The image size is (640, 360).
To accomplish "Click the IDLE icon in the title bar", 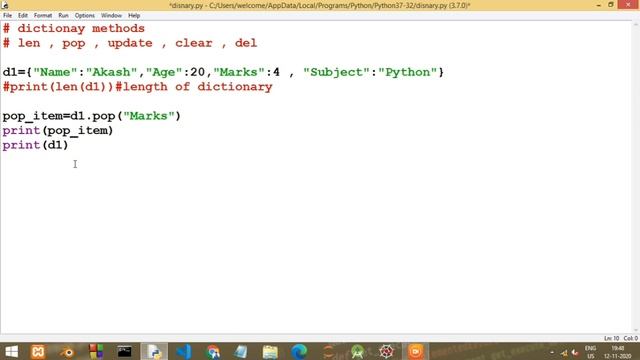I will coord(5,5).
